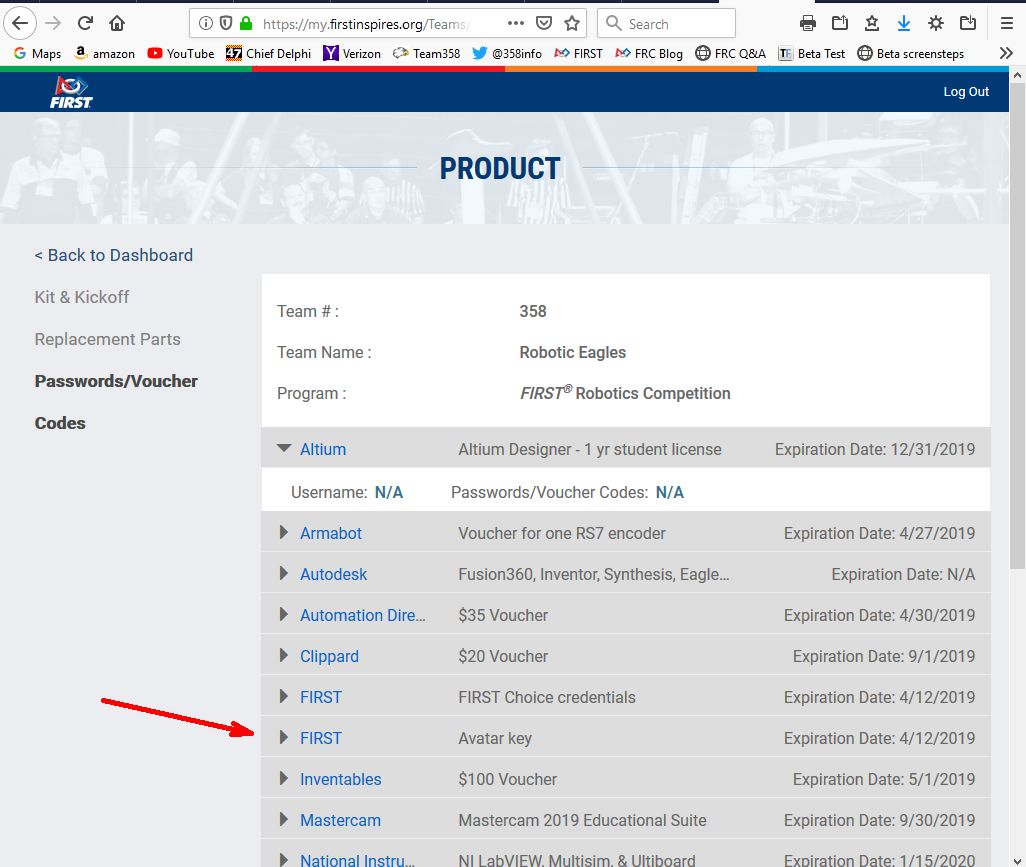The image size is (1026, 867).
Task: Open Beta screensteps bookmark
Action: [911, 54]
